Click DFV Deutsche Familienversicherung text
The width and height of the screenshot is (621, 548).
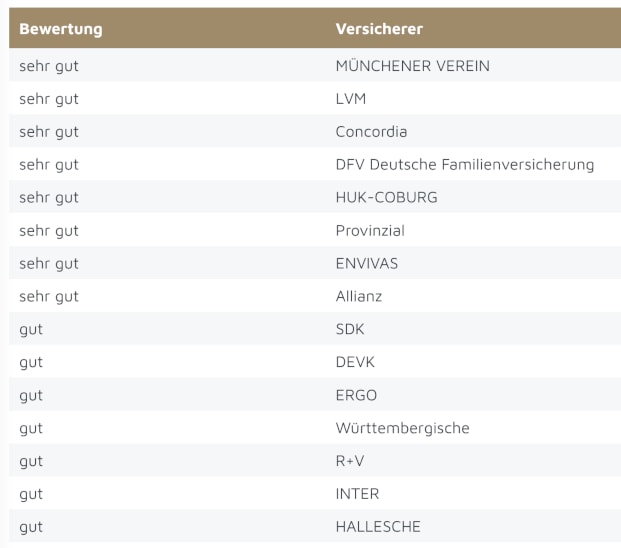click(465, 165)
